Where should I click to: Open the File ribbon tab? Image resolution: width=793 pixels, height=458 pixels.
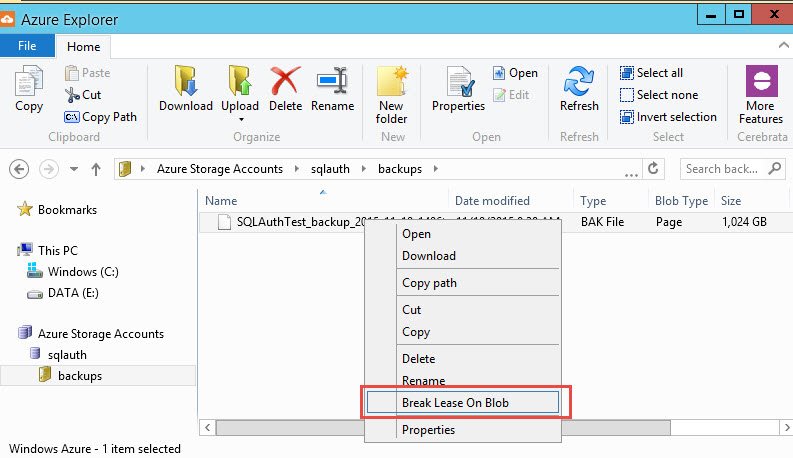click(27, 46)
